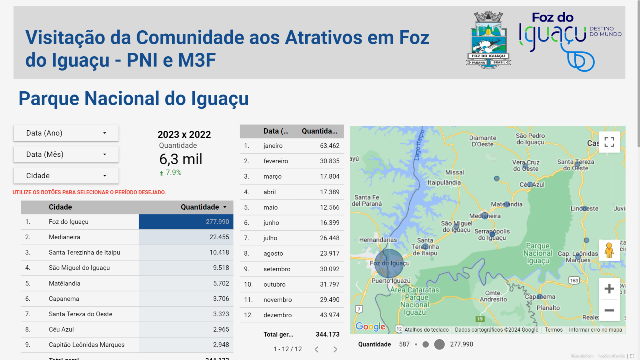Toggle fullscreen view on the map
The height and width of the screenshot is (360, 640).
(609, 142)
